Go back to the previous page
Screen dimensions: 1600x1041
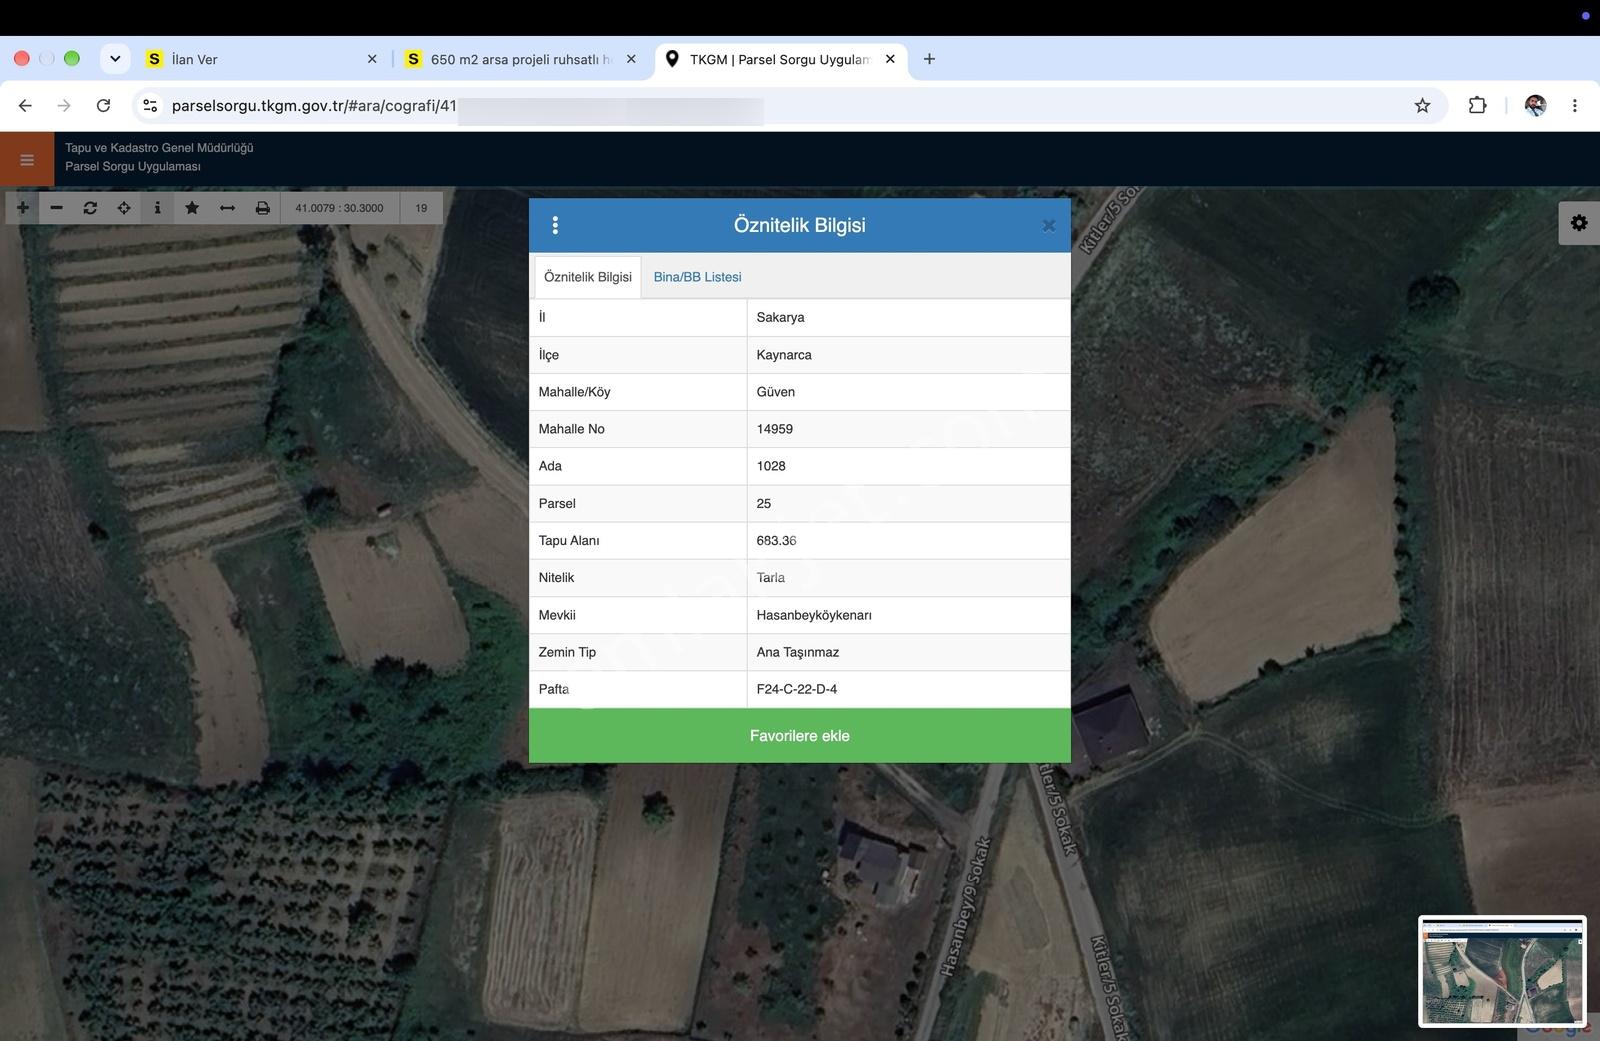coord(25,105)
